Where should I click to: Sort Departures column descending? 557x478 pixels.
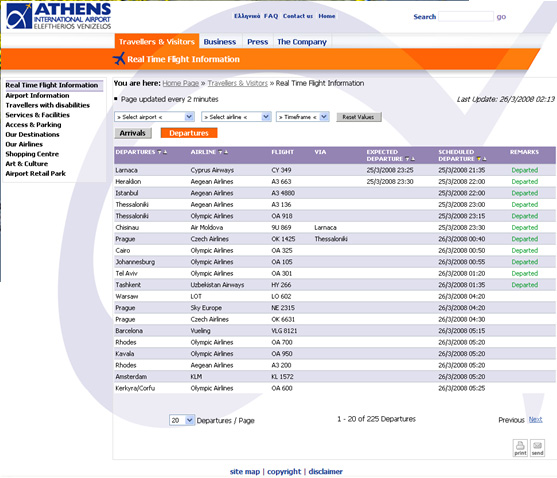[x=160, y=152]
